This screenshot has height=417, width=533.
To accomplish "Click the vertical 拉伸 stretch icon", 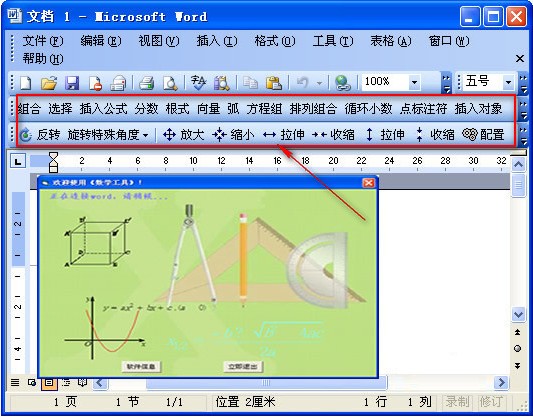I will click(x=369, y=135).
